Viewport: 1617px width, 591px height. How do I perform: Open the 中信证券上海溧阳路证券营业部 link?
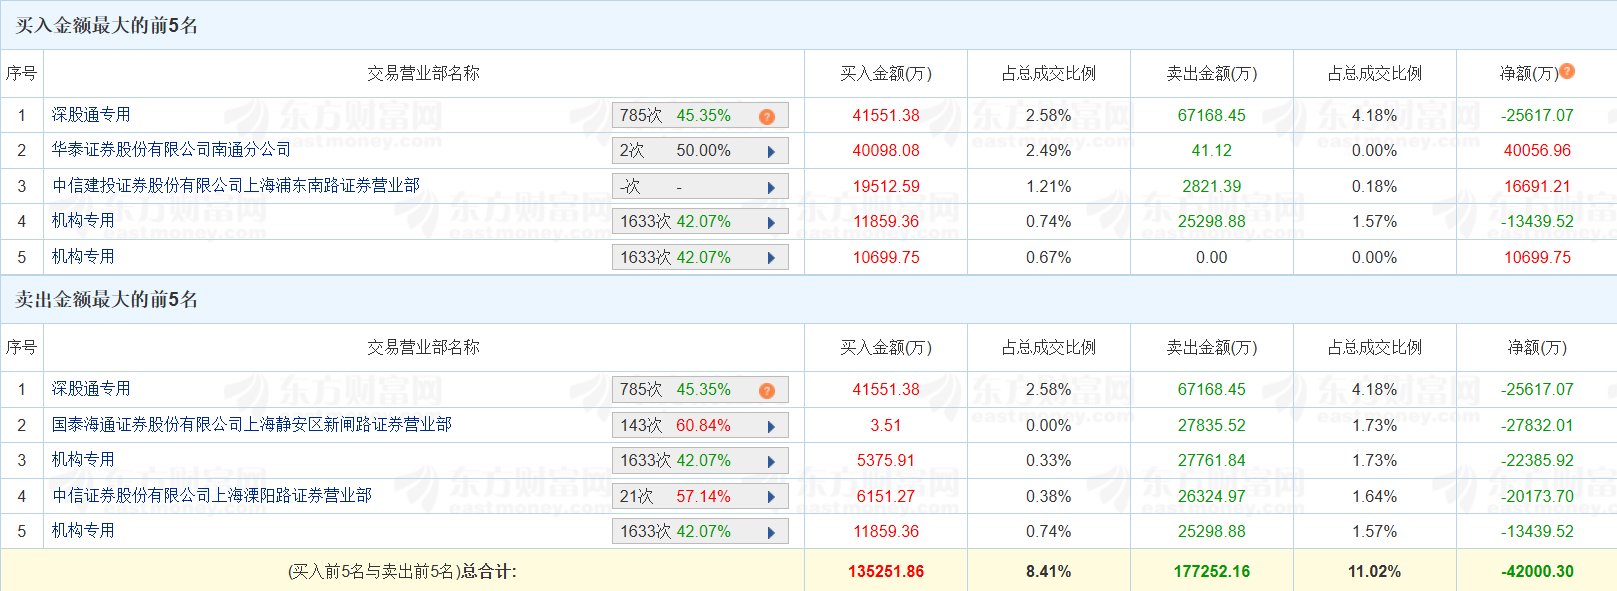coord(212,496)
